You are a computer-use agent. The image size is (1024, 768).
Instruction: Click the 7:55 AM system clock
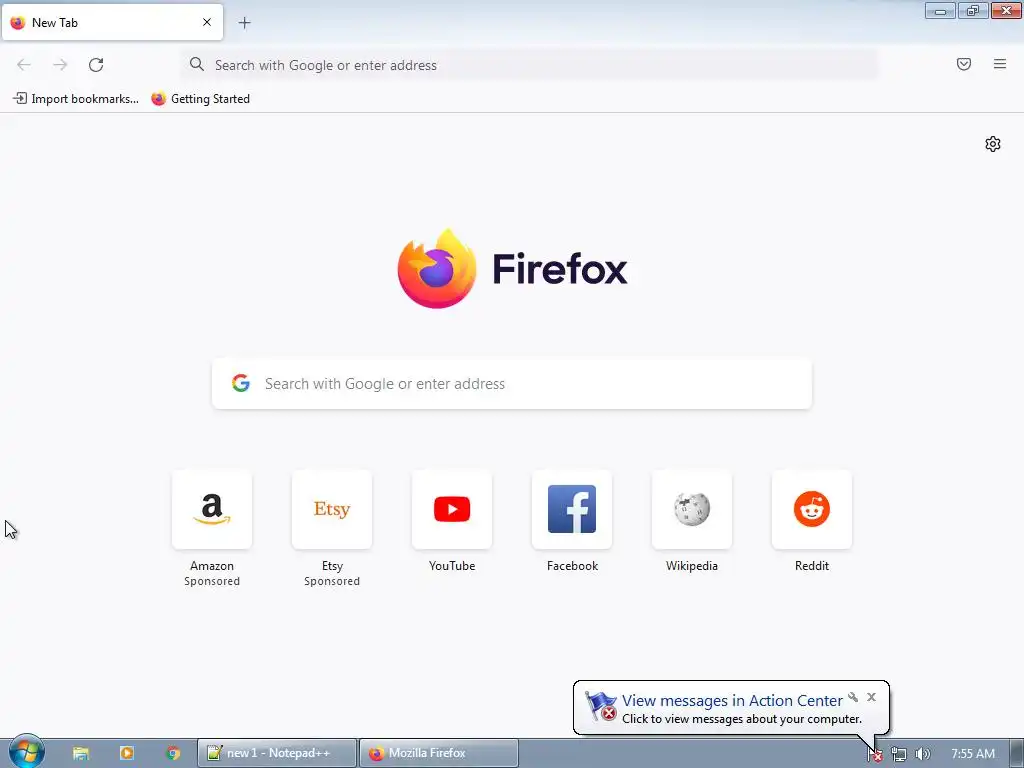[x=973, y=754]
